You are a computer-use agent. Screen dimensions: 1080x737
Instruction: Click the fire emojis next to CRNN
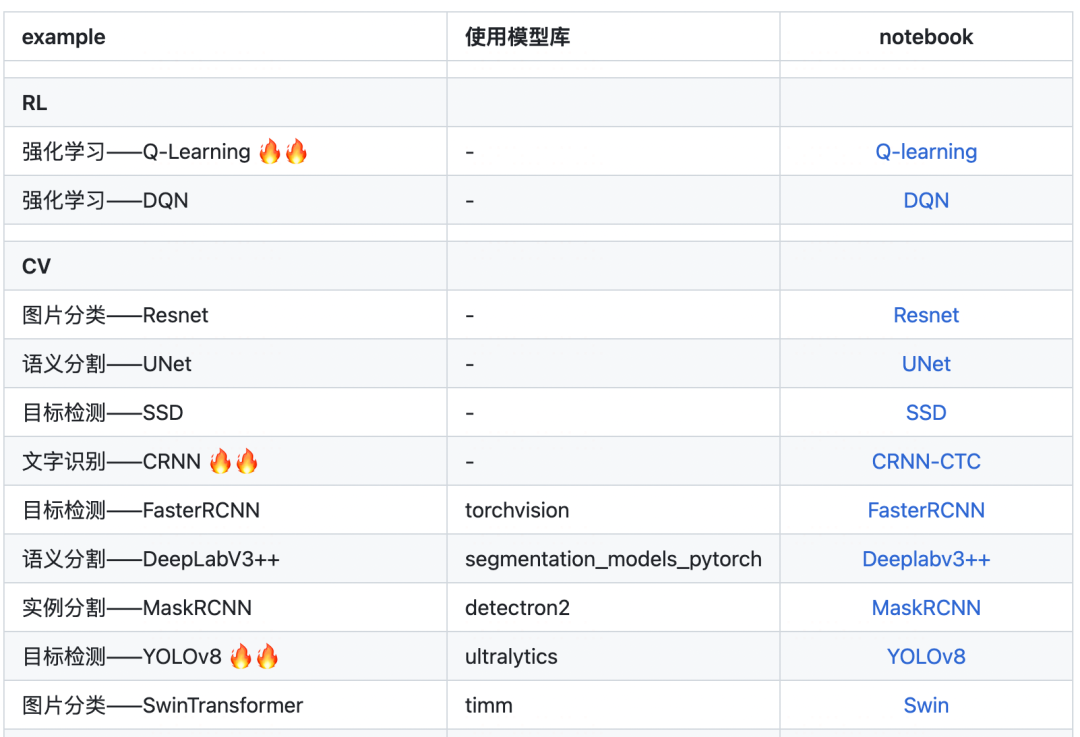pyautogui.click(x=233, y=461)
